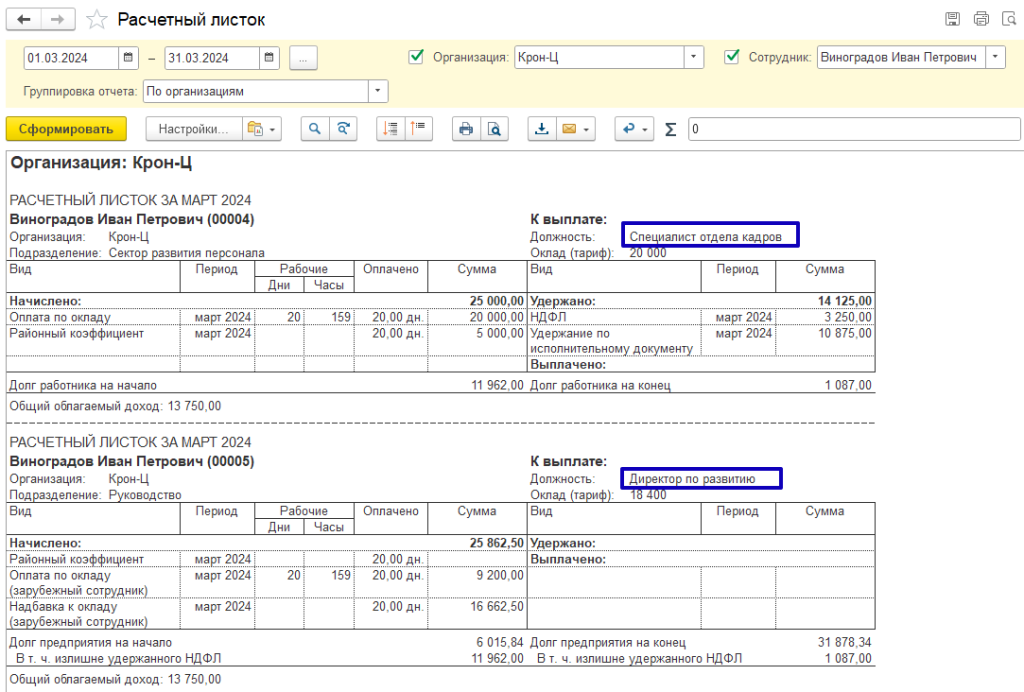
Task: Click the sum field showing 0
Action: point(854,129)
